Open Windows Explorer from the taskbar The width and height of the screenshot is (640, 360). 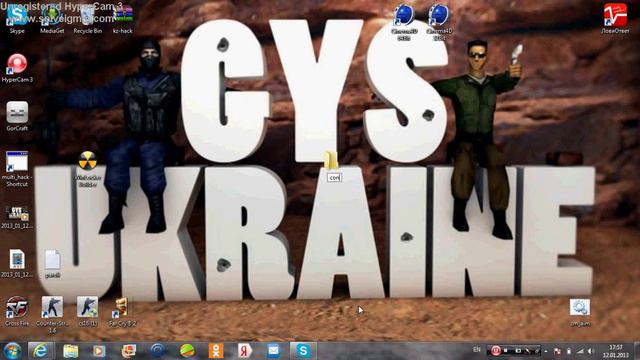71,351
